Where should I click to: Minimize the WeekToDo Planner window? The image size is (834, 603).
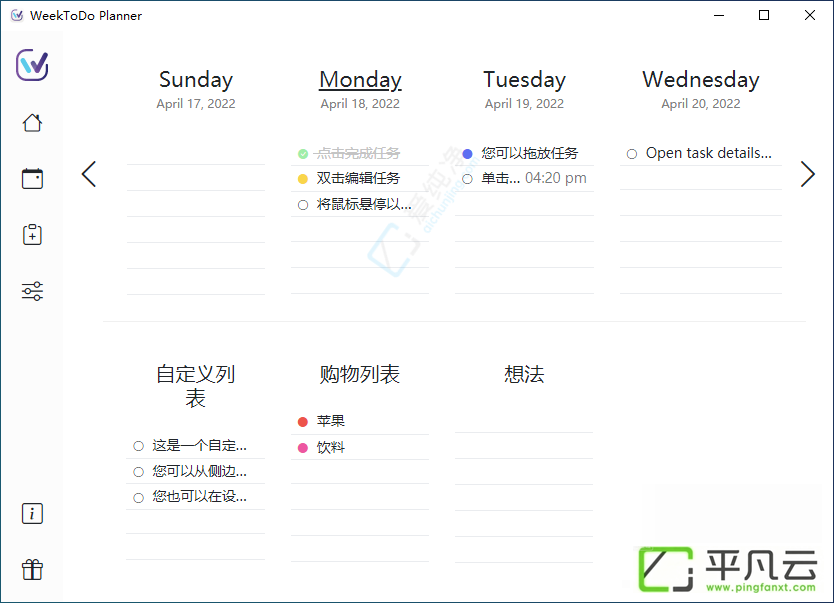[x=719, y=15]
